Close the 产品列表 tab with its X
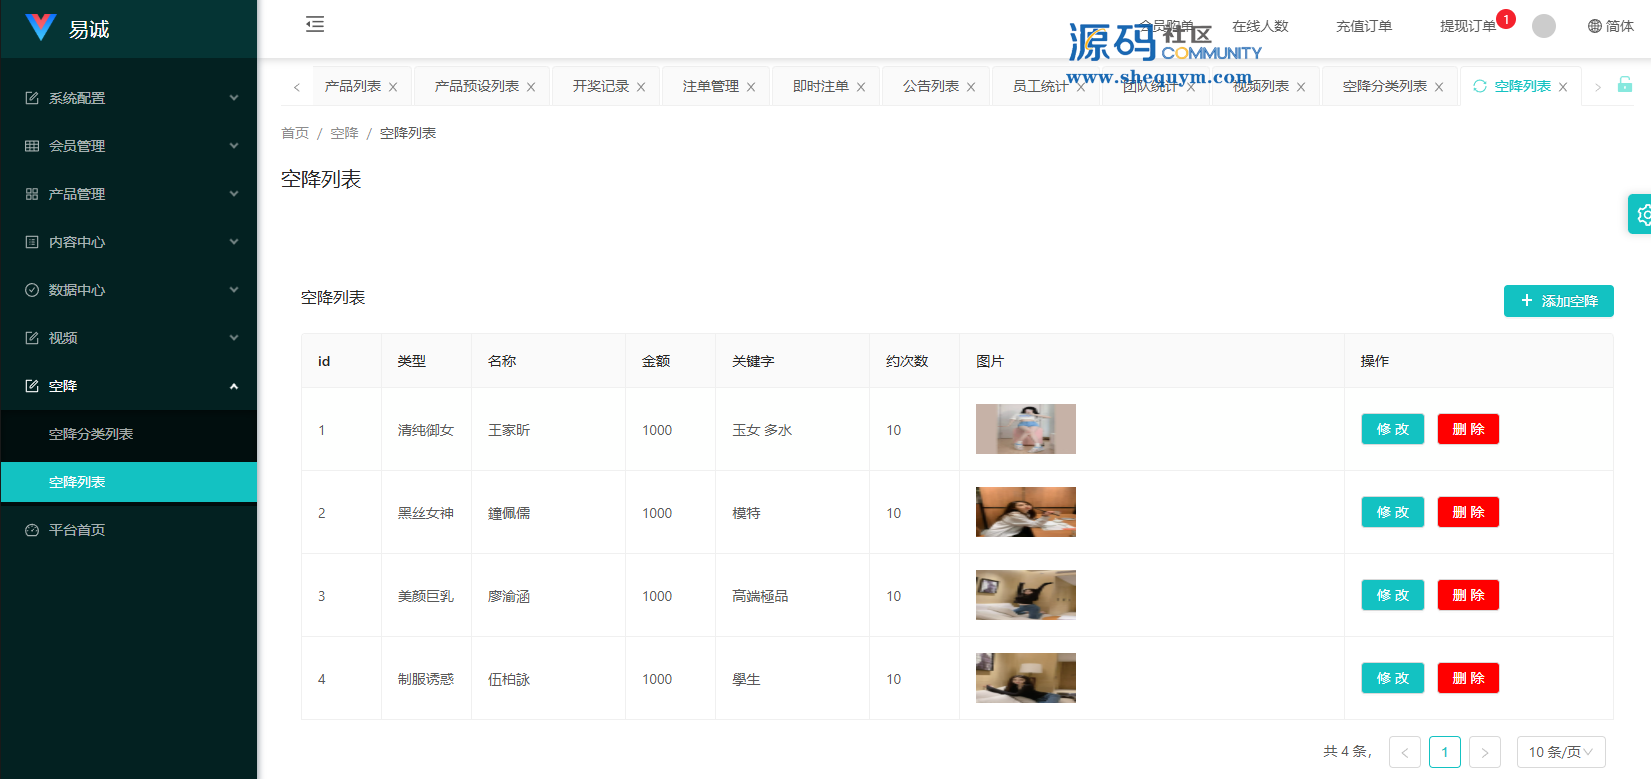 393,87
